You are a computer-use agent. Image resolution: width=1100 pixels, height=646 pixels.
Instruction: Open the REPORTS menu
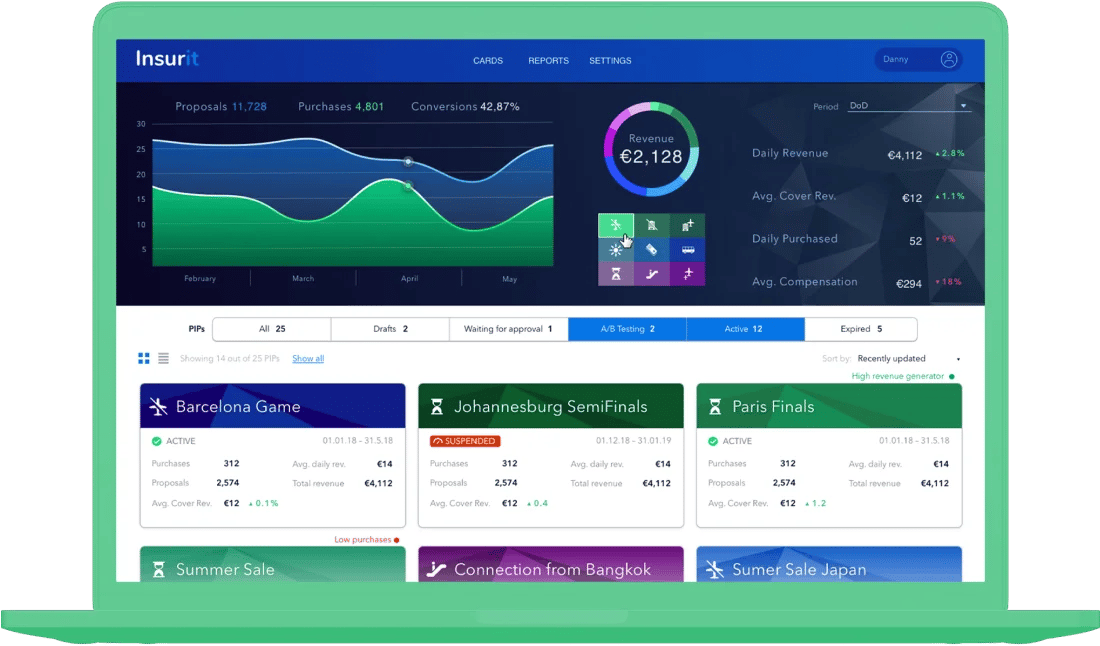pyautogui.click(x=549, y=61)
